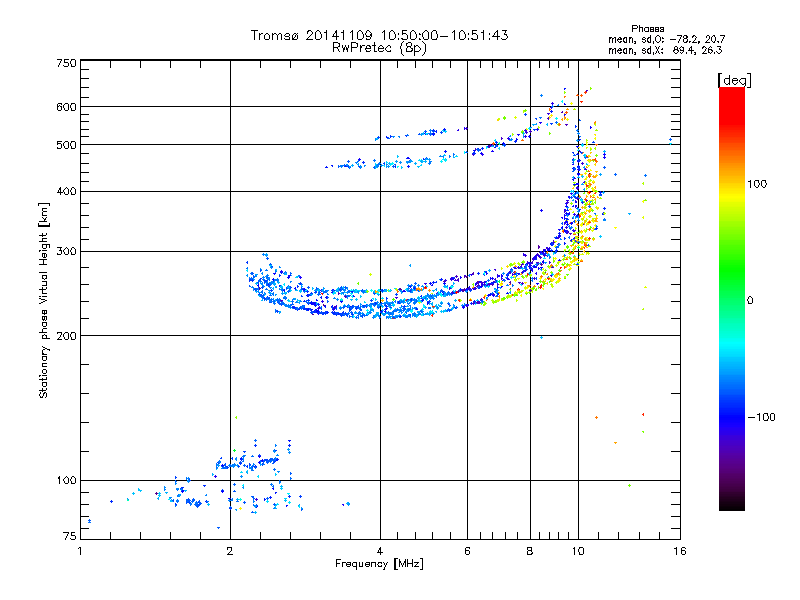The height and width of the screenshot is (600, 800).
Task: Click the colorbar tick label '0'
Action: tap(750, 300)
